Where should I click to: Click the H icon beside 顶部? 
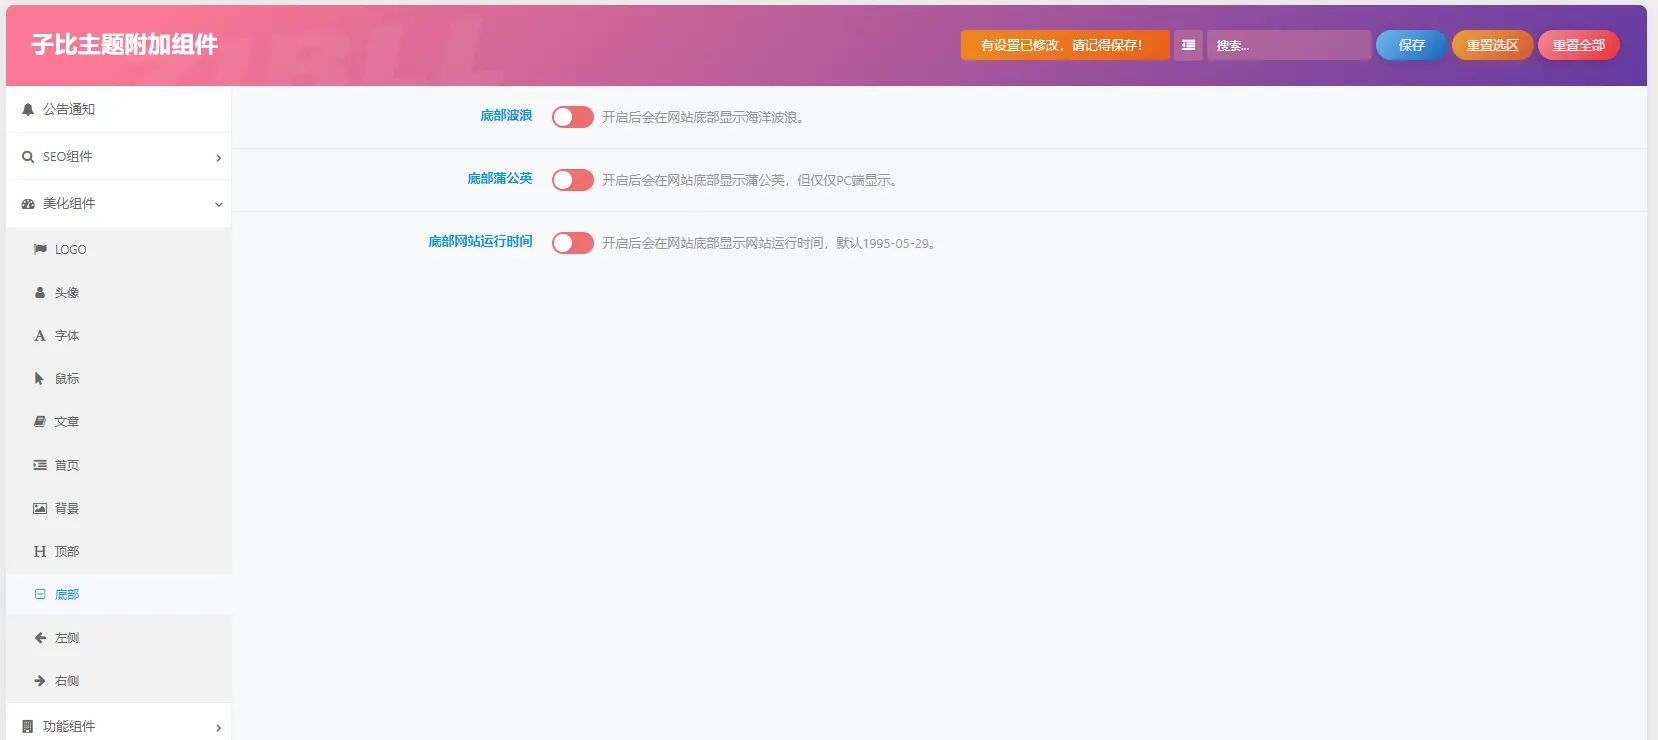point(40,551)
